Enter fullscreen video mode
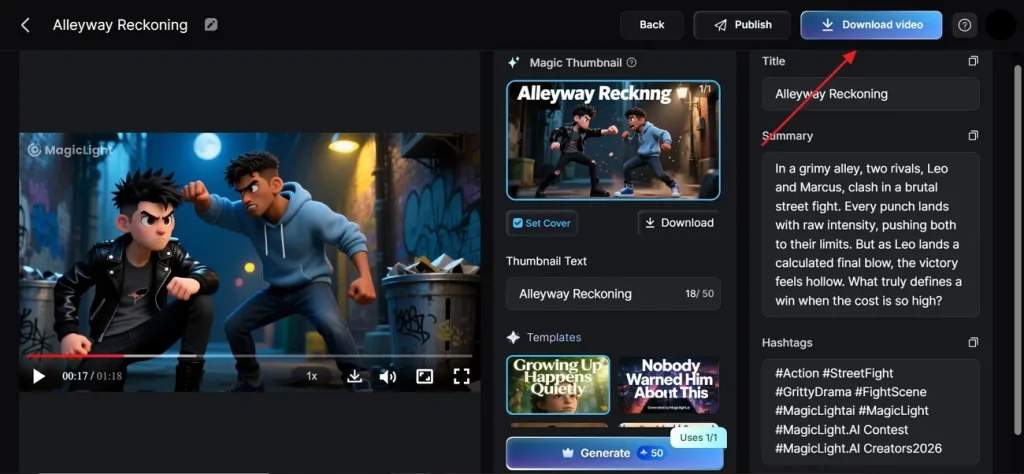Viewport: 1024px width, 474px height. click(x=461, y=376)
